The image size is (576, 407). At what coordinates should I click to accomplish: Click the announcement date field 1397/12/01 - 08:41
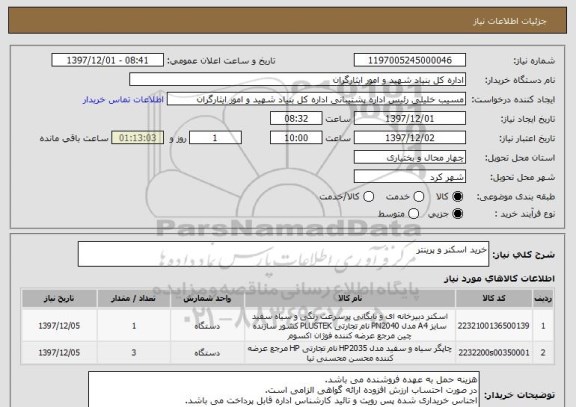coord(108,60)
